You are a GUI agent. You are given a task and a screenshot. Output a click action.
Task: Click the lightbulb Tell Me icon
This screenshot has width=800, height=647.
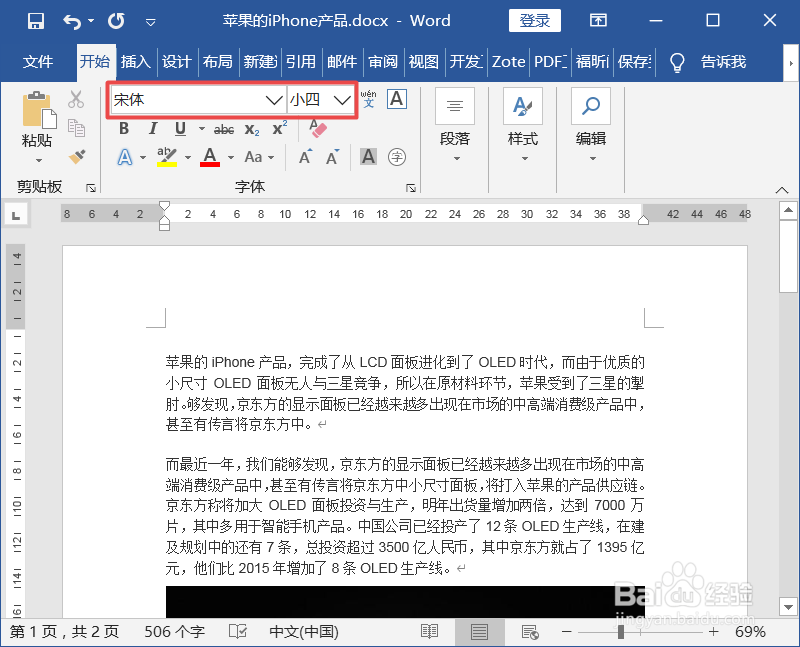(677, 62)
